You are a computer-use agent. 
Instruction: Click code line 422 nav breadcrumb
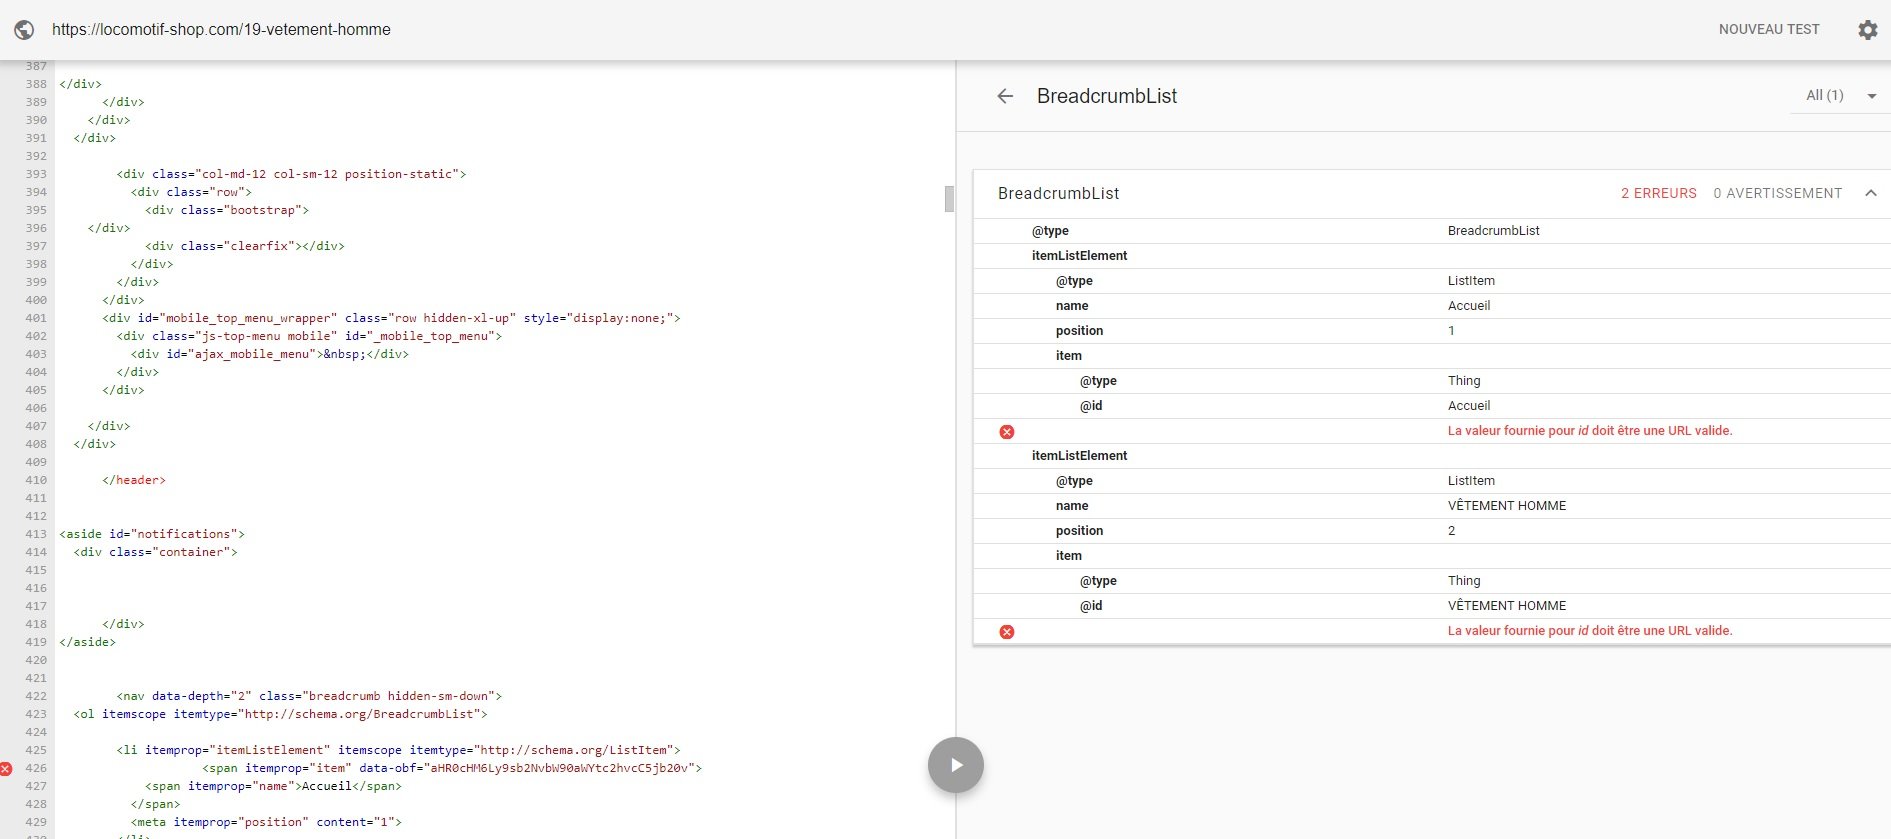pyautogui.click(x=309, y=696)
